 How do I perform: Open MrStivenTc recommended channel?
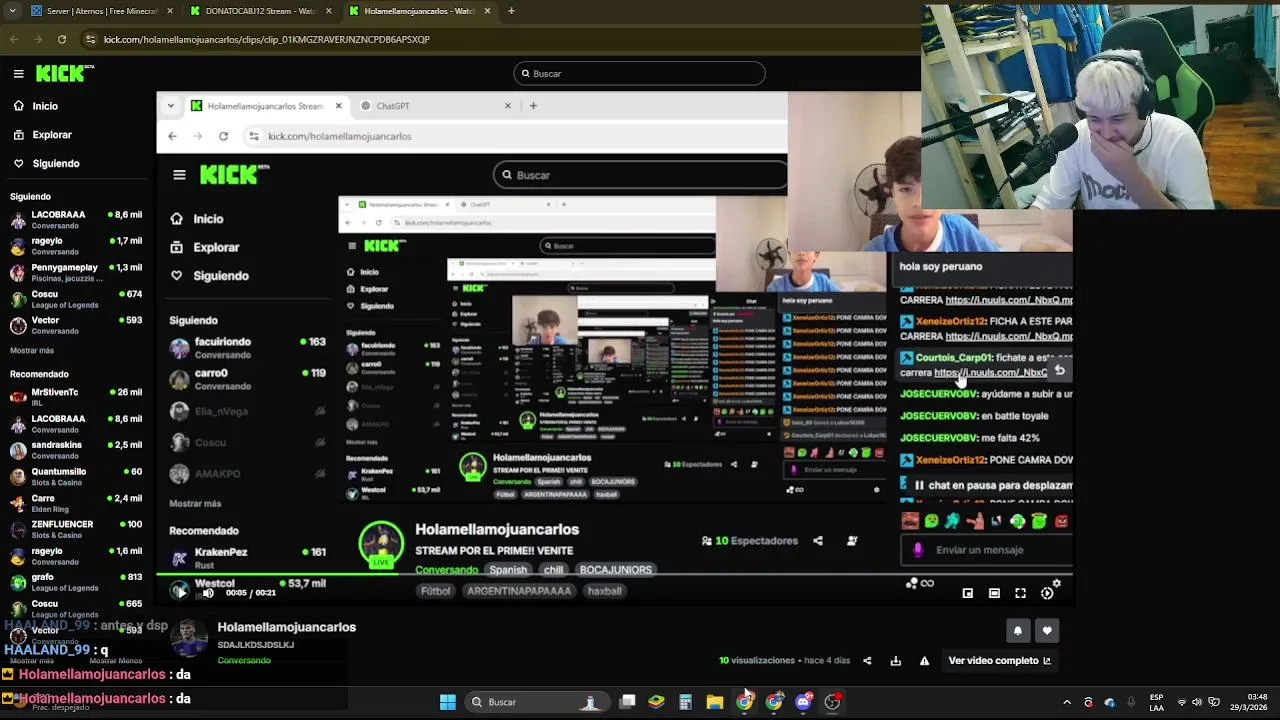click(76, 397)
